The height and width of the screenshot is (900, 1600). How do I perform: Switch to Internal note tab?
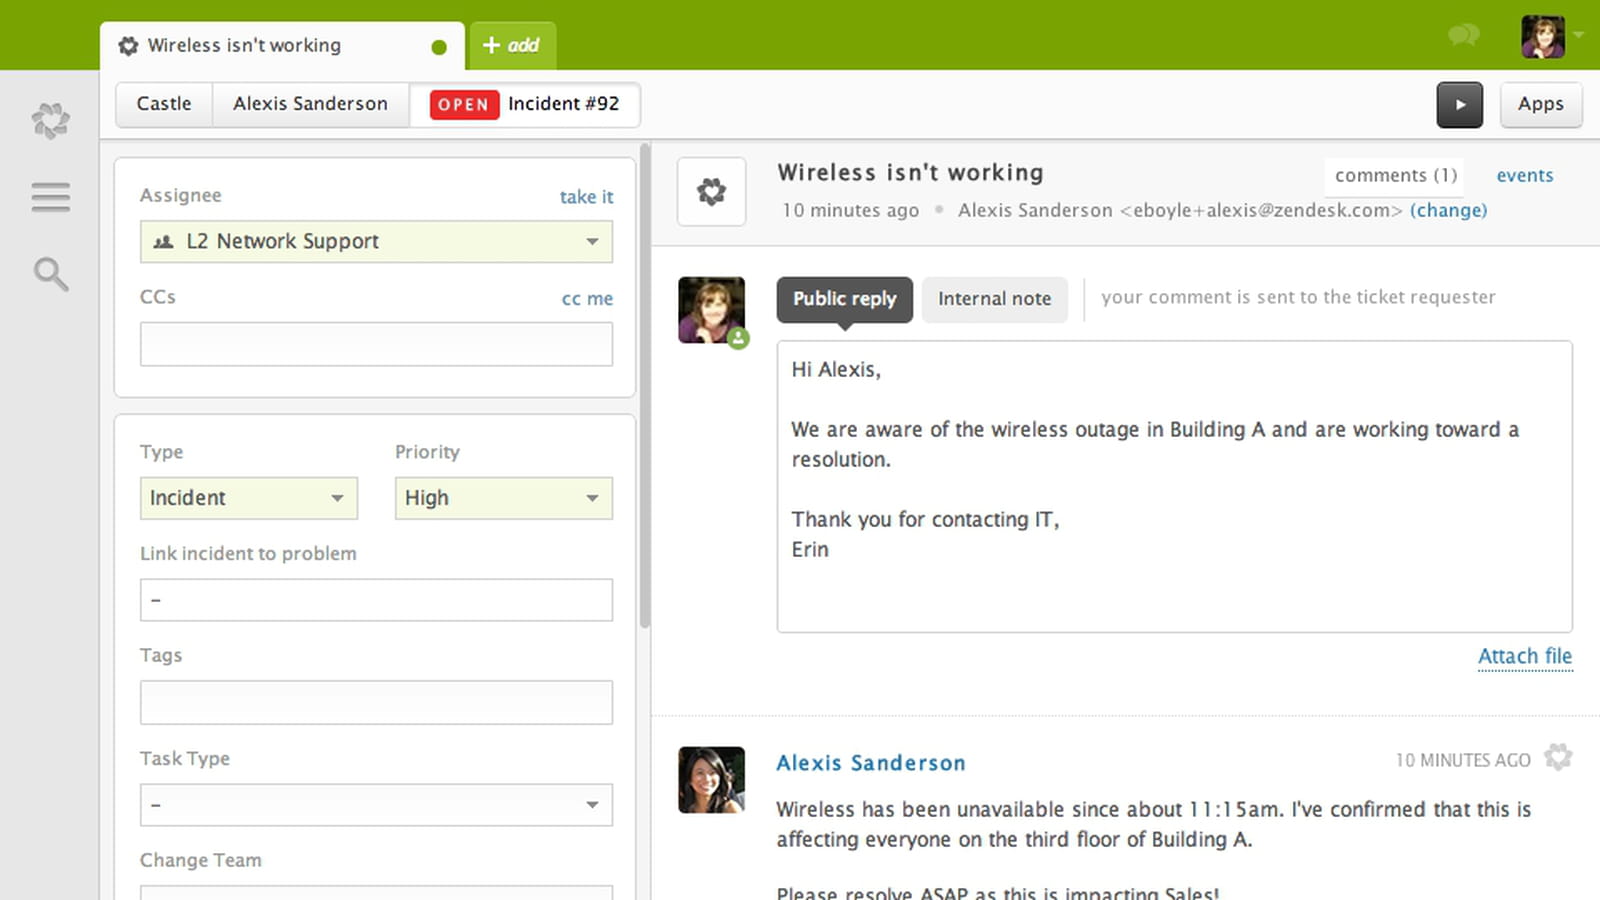pyautogui.click(x=995, y=299)
